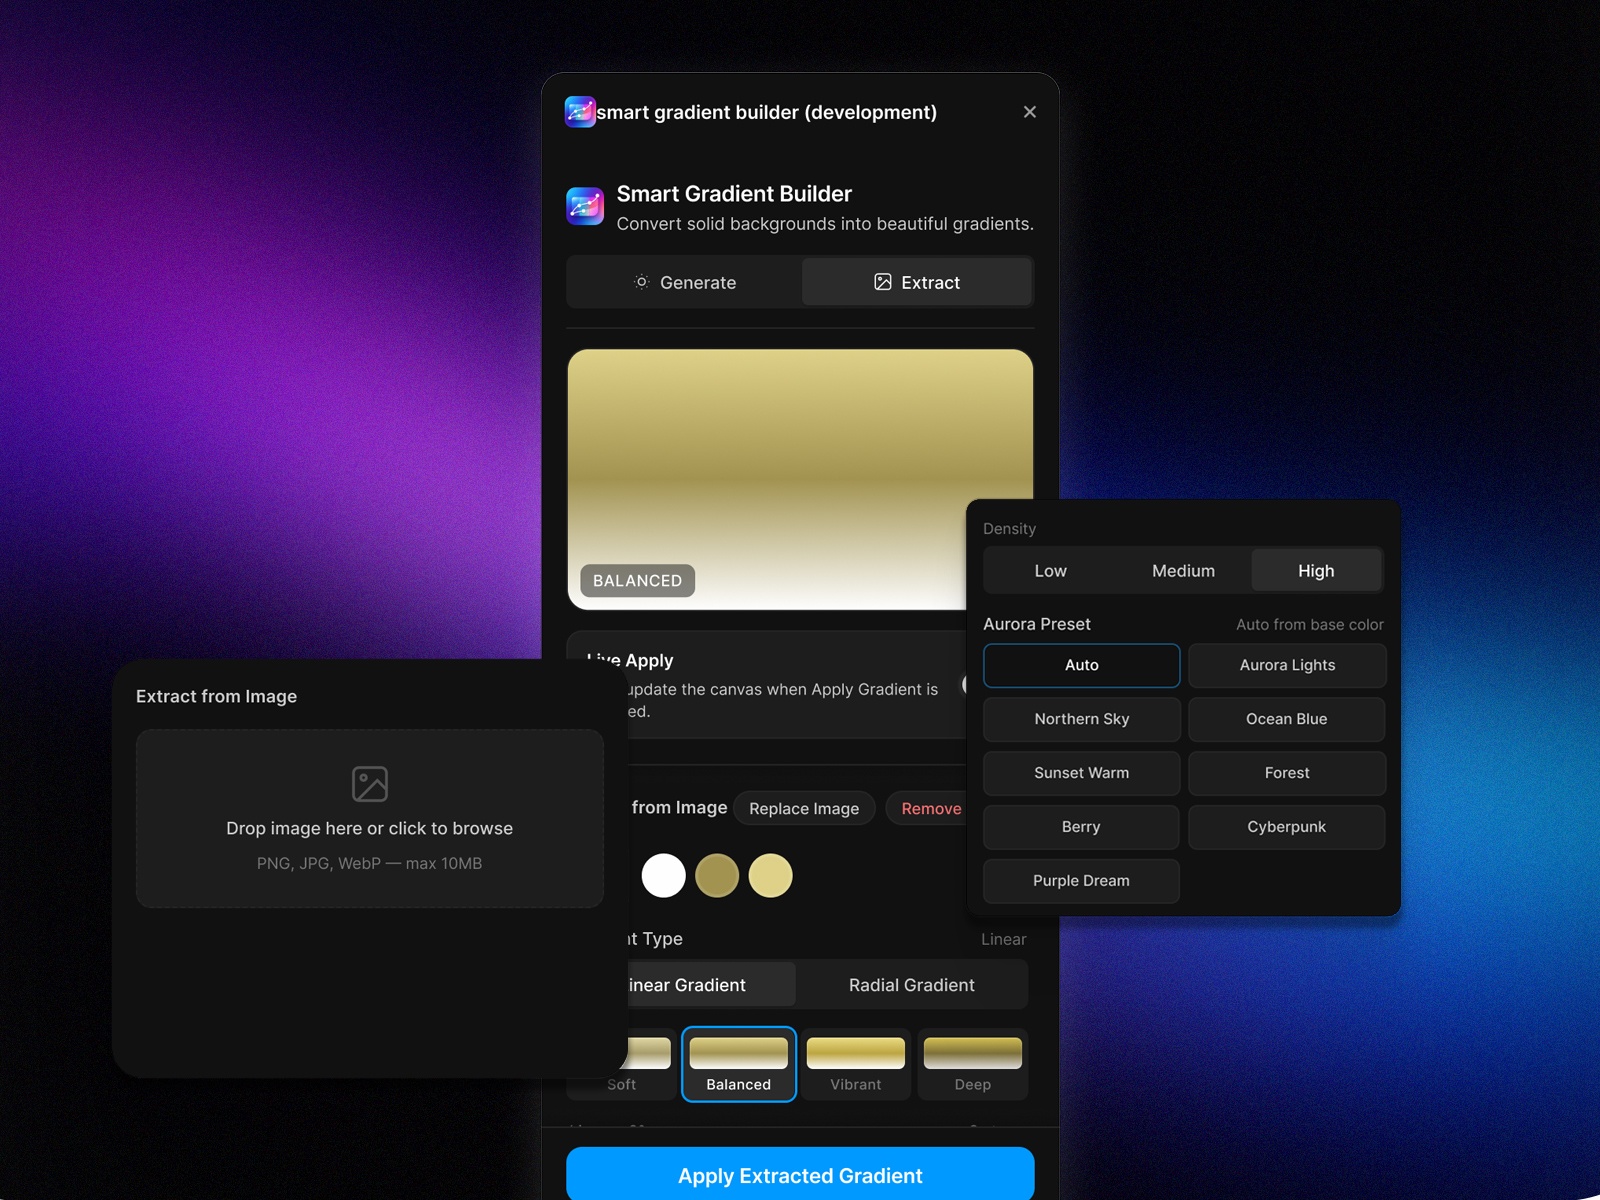Viewport: 1600px width, 1200px height.
Task: Click the image placeholder icon in the drop zone
Action: (x=369, y=783)
